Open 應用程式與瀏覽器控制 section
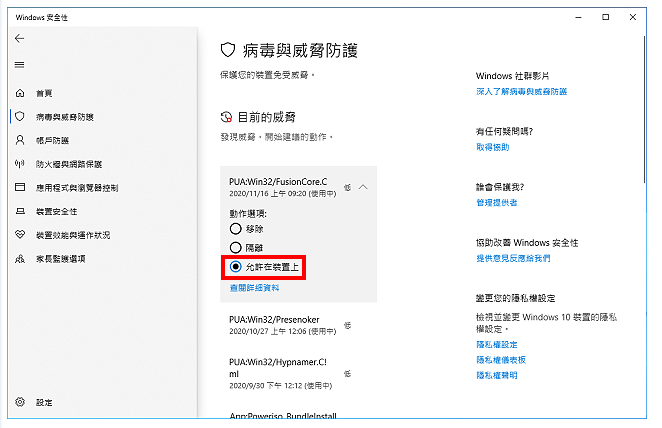Screen dimensions: 662x428 [x=77, y=188]
